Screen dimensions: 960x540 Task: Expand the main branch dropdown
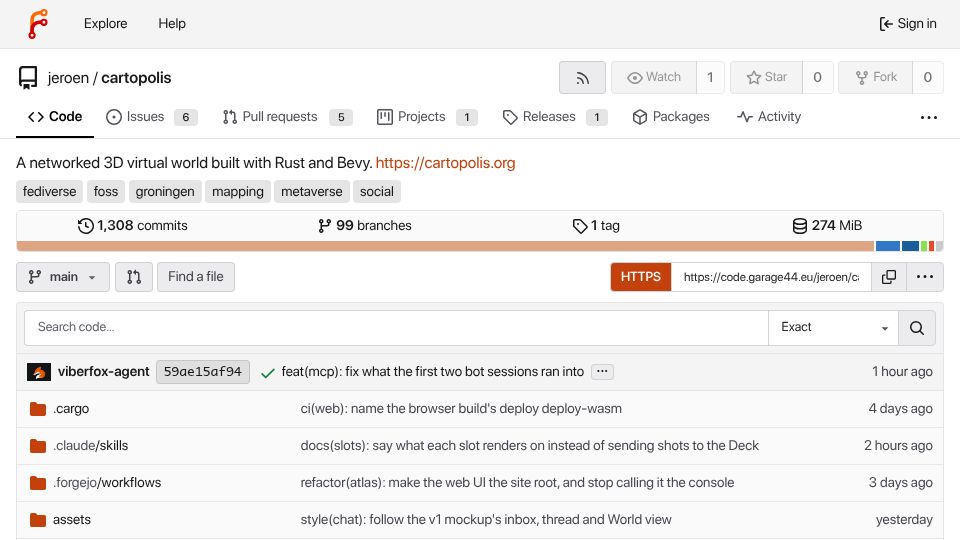pos(62,277)
